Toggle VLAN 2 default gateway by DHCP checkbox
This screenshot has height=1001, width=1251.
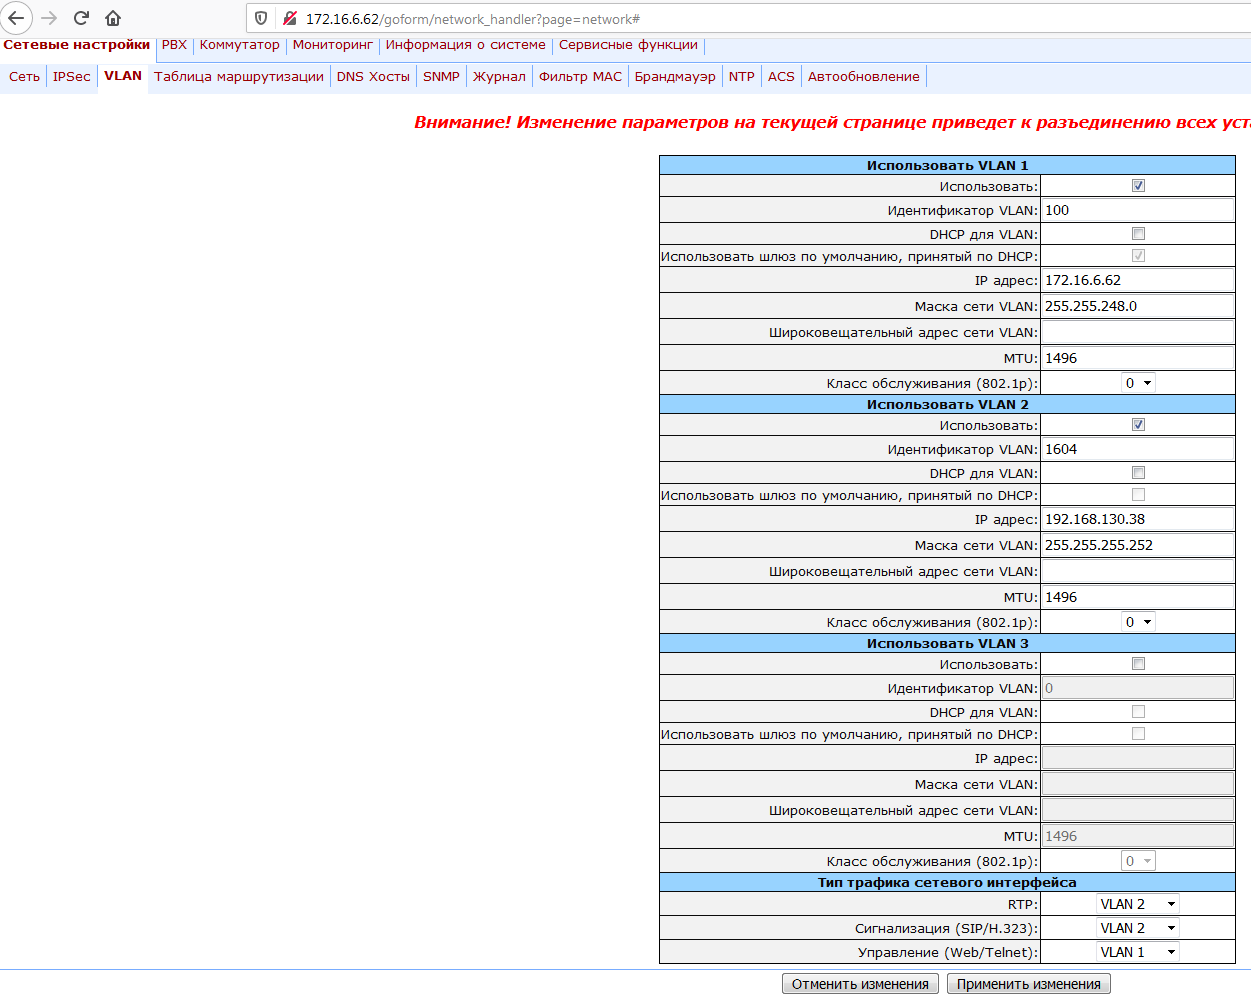[1138, 495]
